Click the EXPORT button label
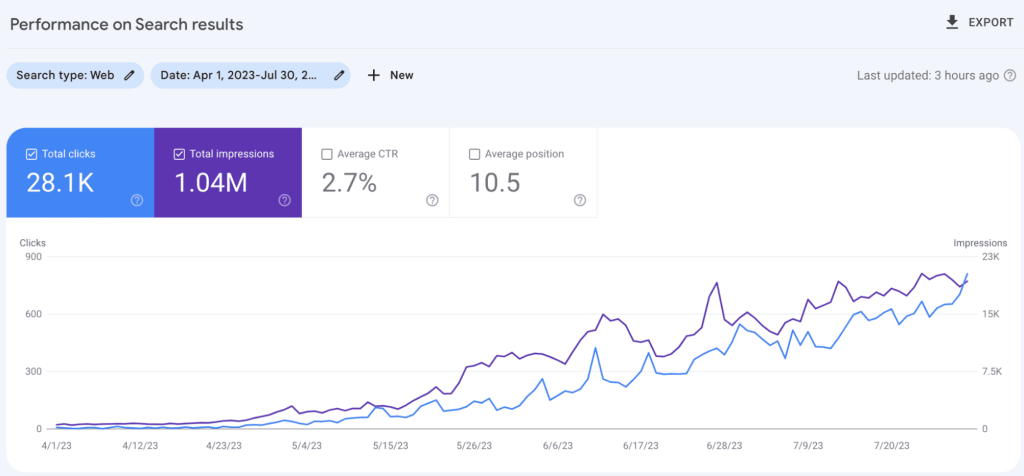Image resolution: width=1024 pixels, height=476 pixels. (991, 22)
